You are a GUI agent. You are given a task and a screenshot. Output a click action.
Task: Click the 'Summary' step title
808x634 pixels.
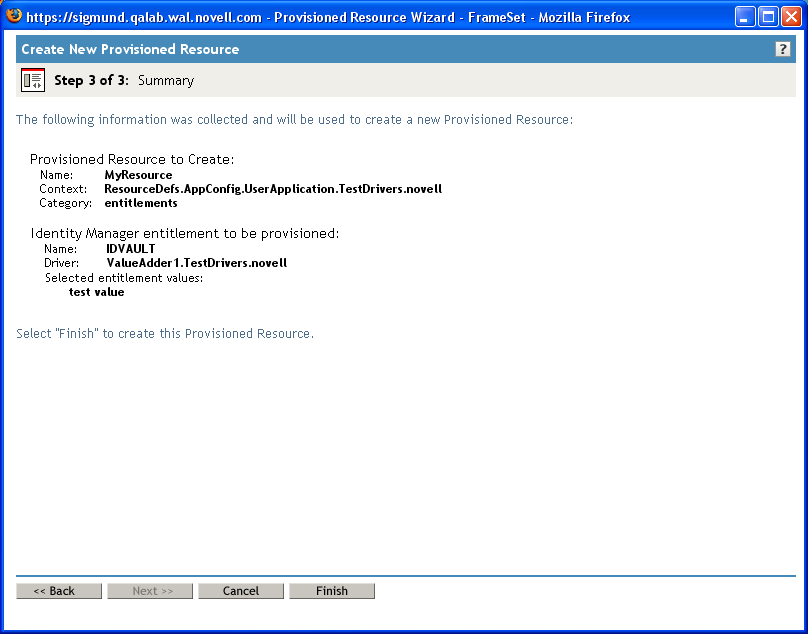[x=166, y=81]
